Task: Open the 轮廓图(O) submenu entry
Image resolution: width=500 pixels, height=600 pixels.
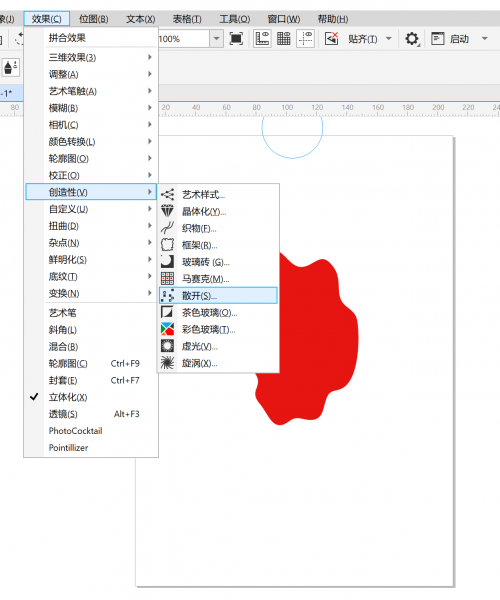Action: click(91, 158)
